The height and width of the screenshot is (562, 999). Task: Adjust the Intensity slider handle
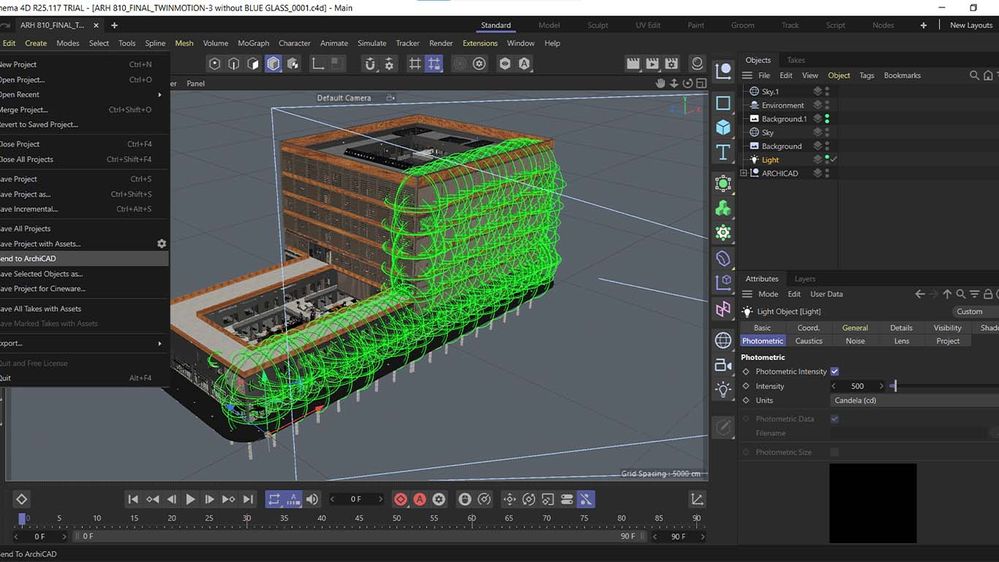click(x=894, y=386)
